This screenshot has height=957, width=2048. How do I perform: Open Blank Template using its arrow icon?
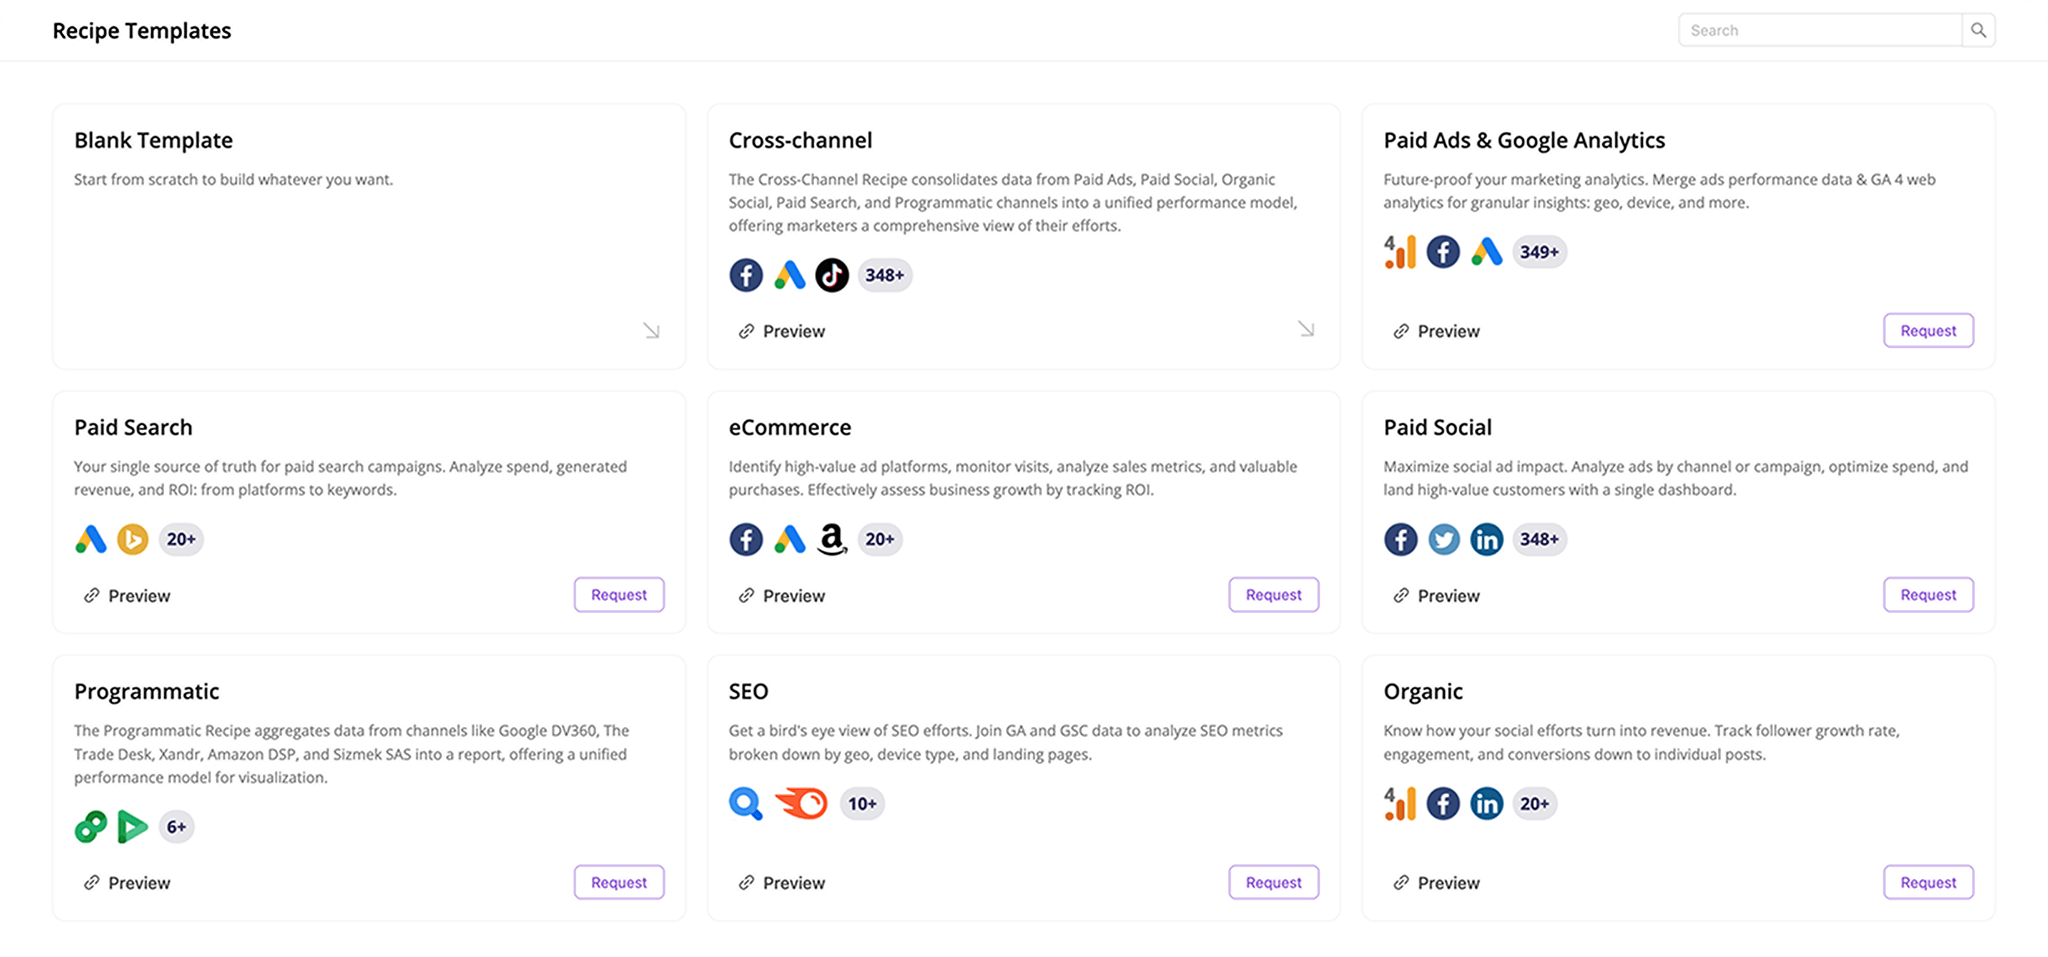(651, 330)
